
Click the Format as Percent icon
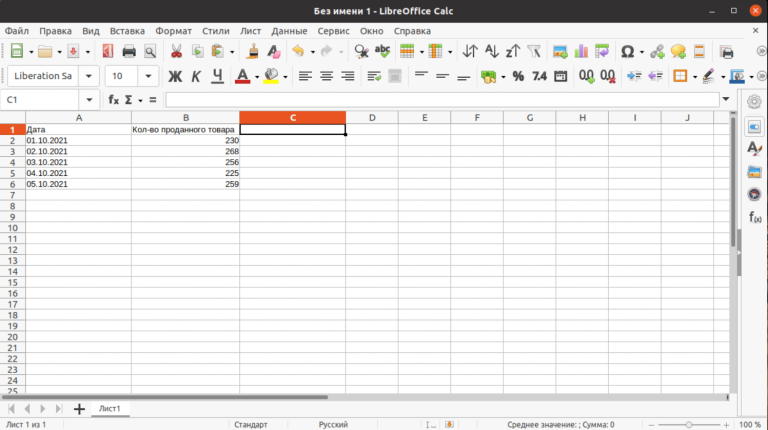[517, 76]
